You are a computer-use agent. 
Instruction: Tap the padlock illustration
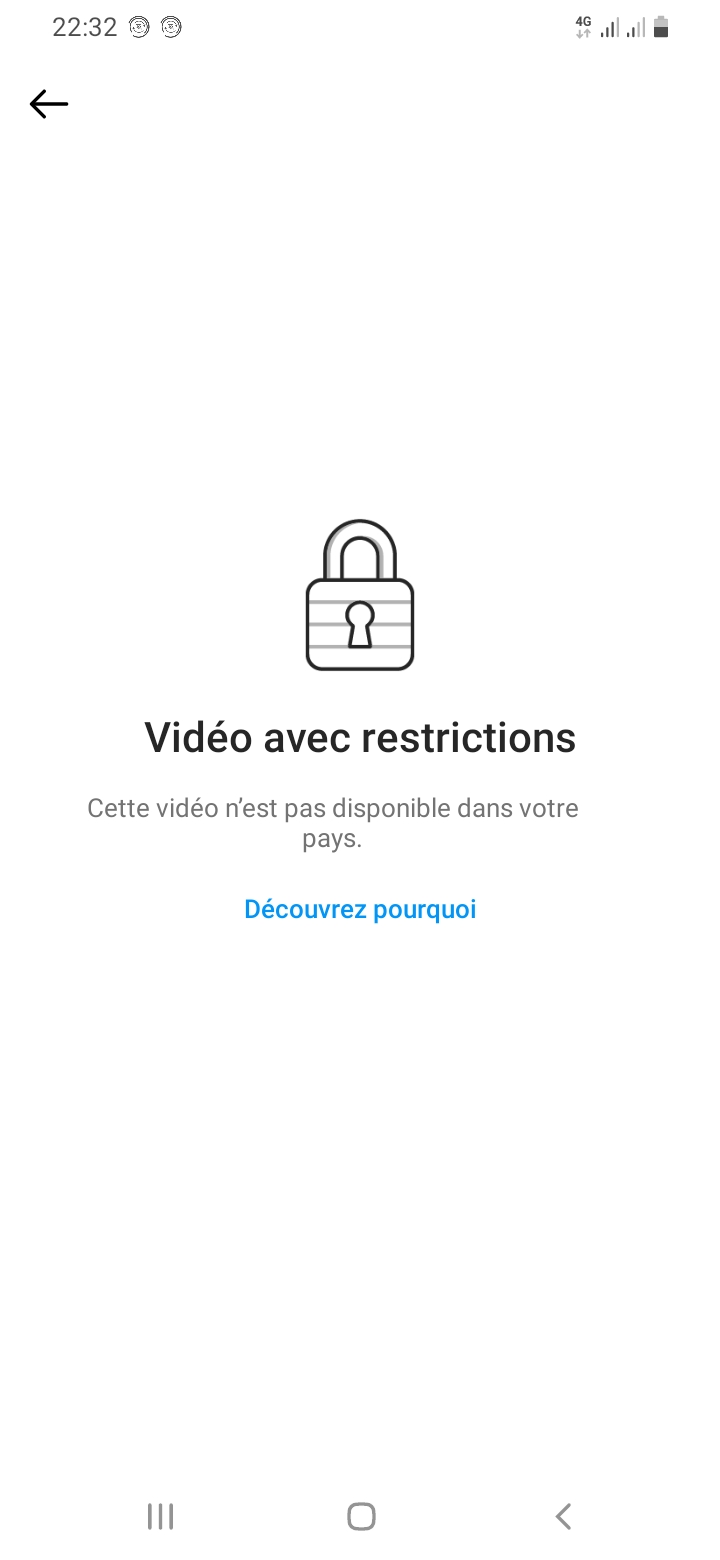coord(360,595)
